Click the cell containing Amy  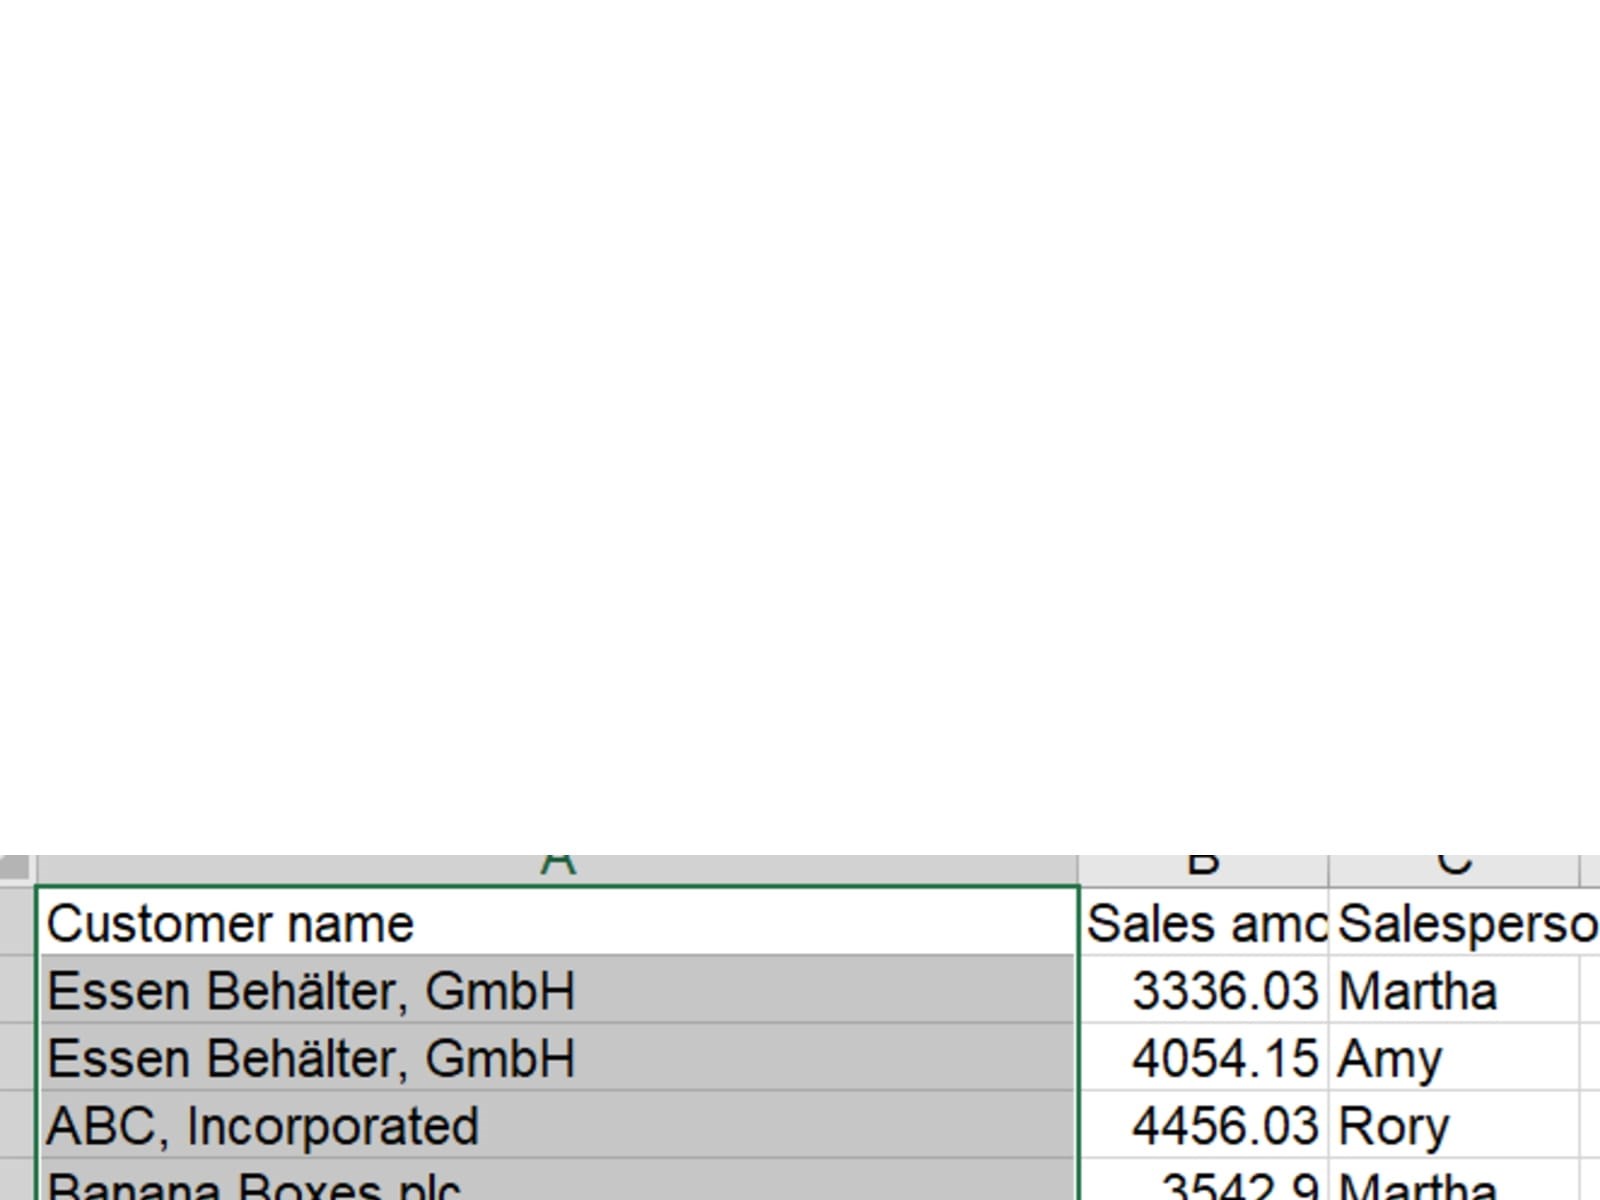click(1455, 1057)
